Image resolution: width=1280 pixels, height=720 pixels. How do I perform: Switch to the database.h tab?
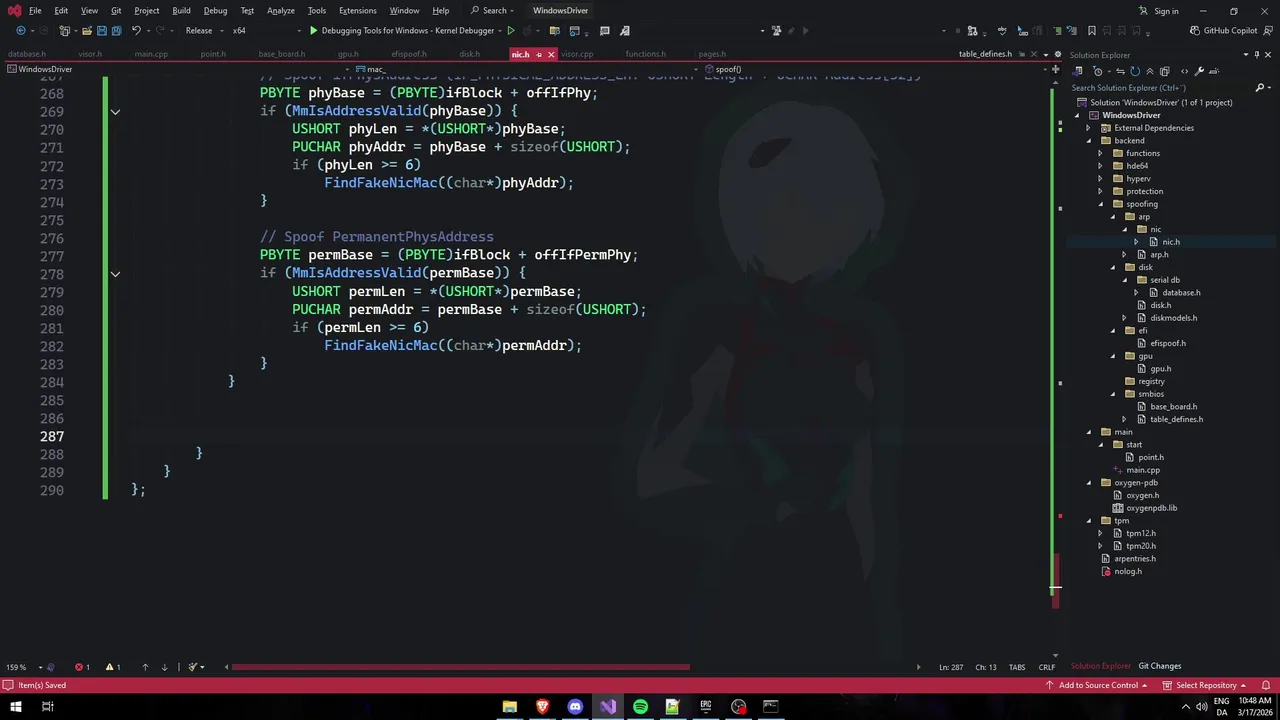27,54
